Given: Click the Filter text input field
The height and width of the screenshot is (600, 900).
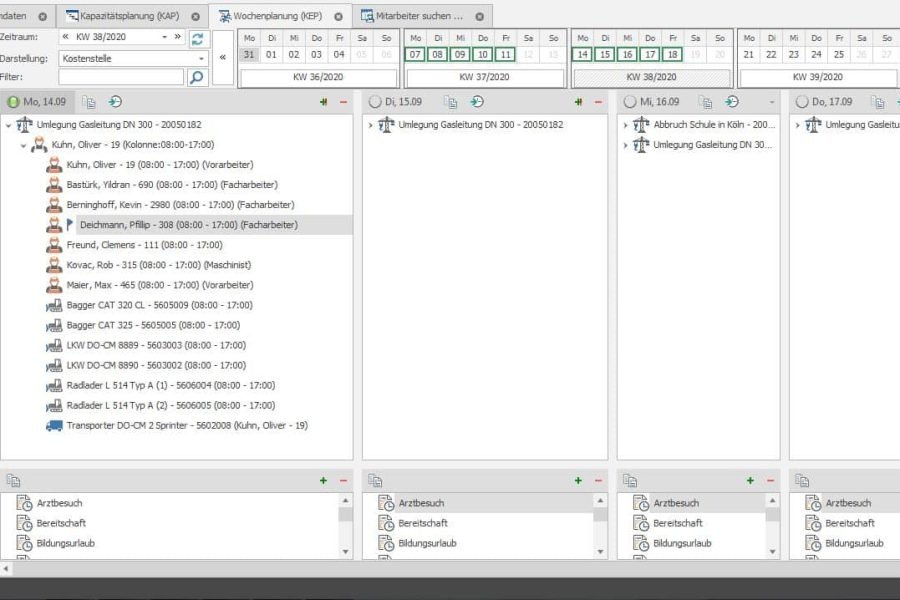Looking at the screenshot, I should [x=121, y=77].
